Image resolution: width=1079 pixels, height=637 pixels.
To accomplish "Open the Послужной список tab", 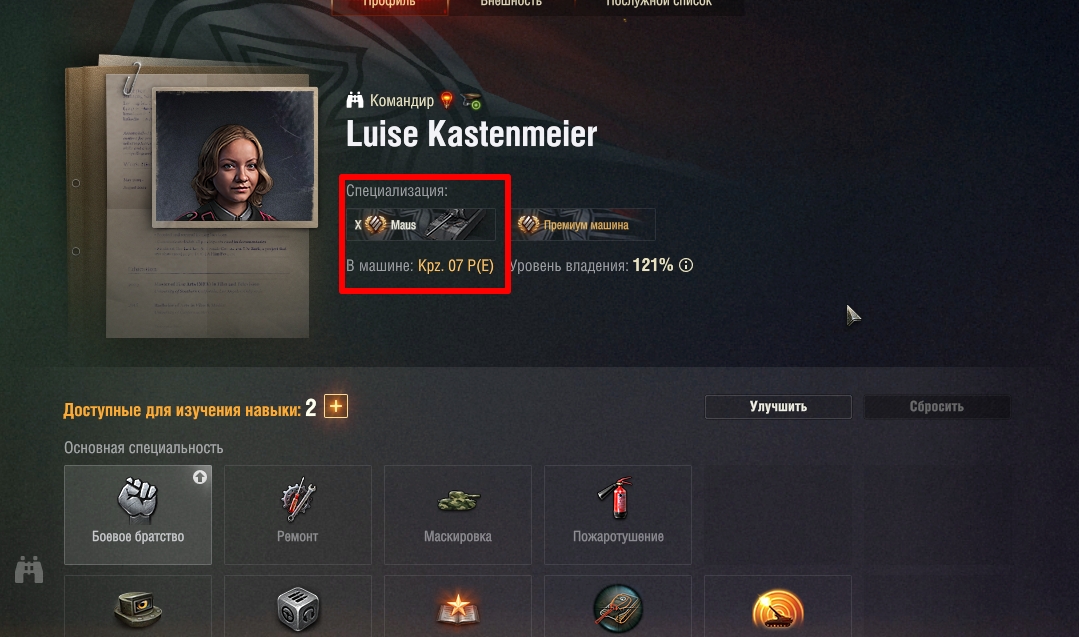I will tap(659, 3).
